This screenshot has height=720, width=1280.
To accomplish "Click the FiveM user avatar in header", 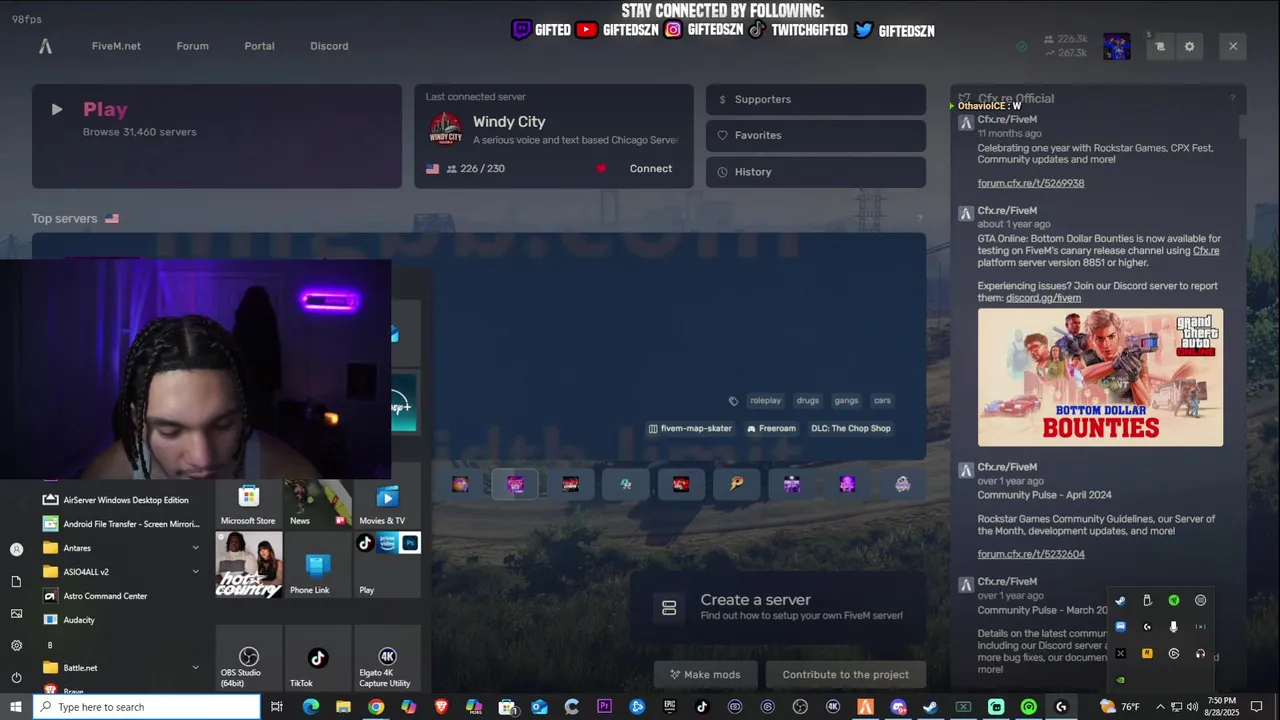I will click(1117, 46).
